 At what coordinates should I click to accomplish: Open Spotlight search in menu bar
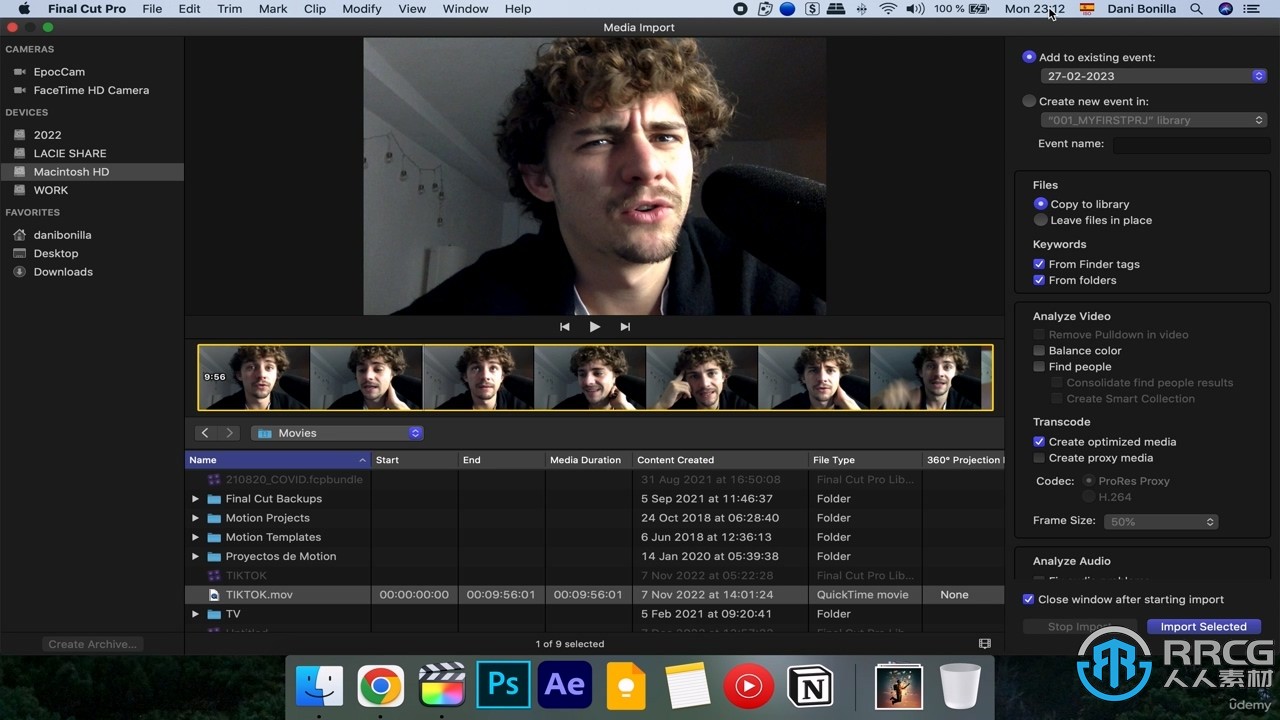(1197, 9)
